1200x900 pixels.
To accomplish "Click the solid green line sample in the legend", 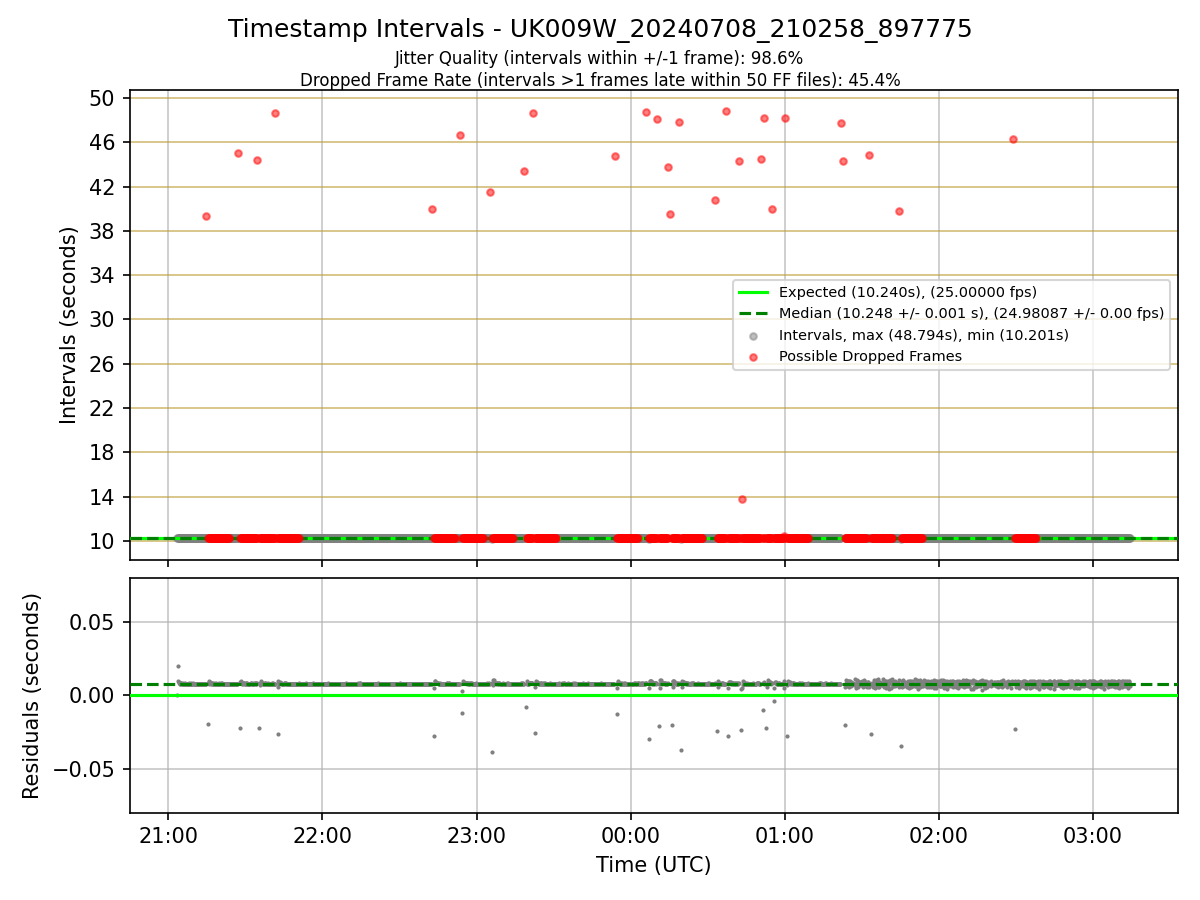I will [753, 292].
